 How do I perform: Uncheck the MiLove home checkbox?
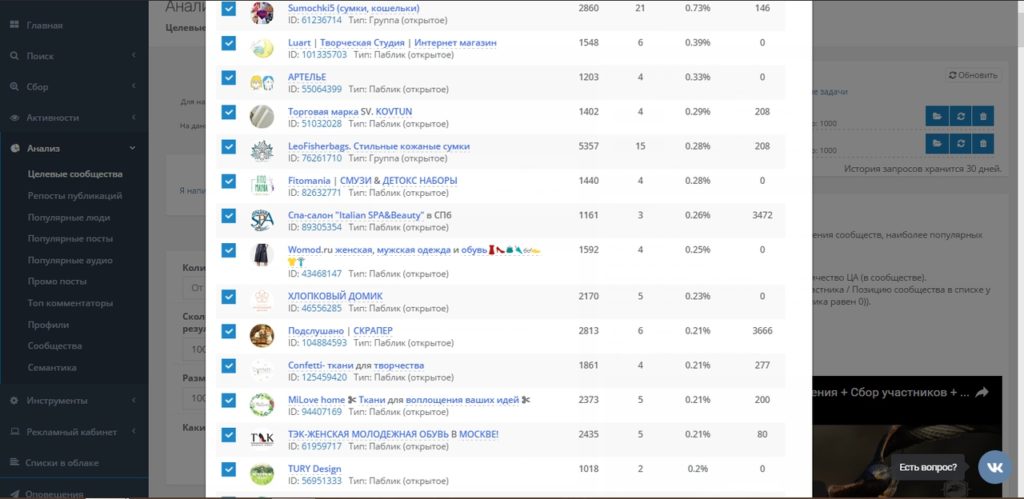(x=229, y=400)
